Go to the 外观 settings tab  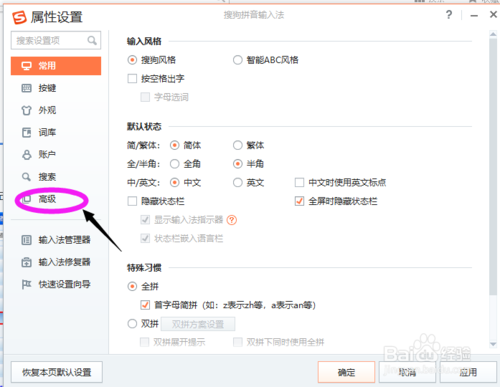(x=56, y=110)
